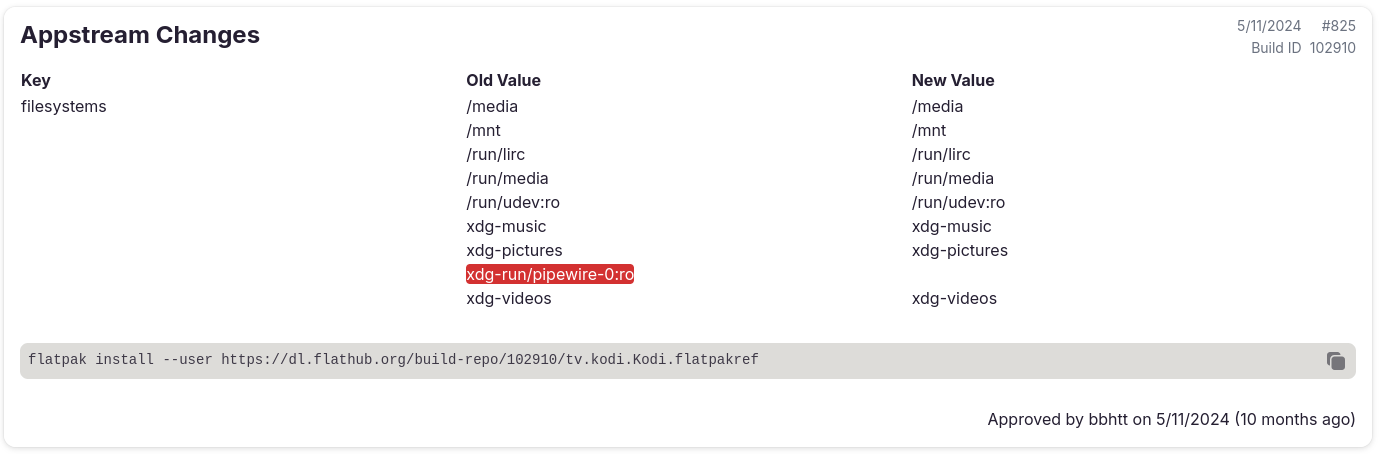Click the filesystems key entry
This screenshot has height=454, width=1382.
coord(63,106)
